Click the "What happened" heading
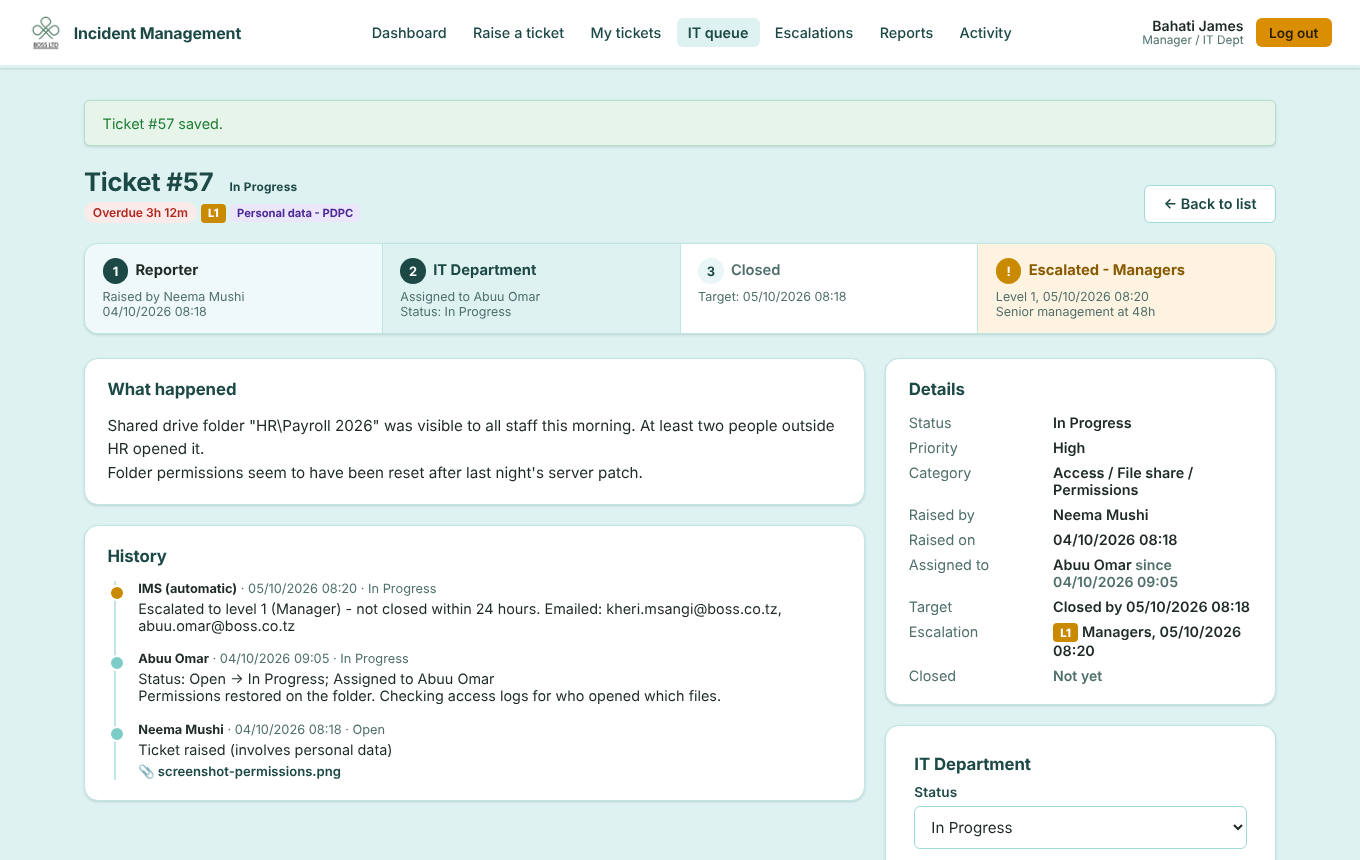This screenshot has width=1360, height=860. click(x=172, y=389)
